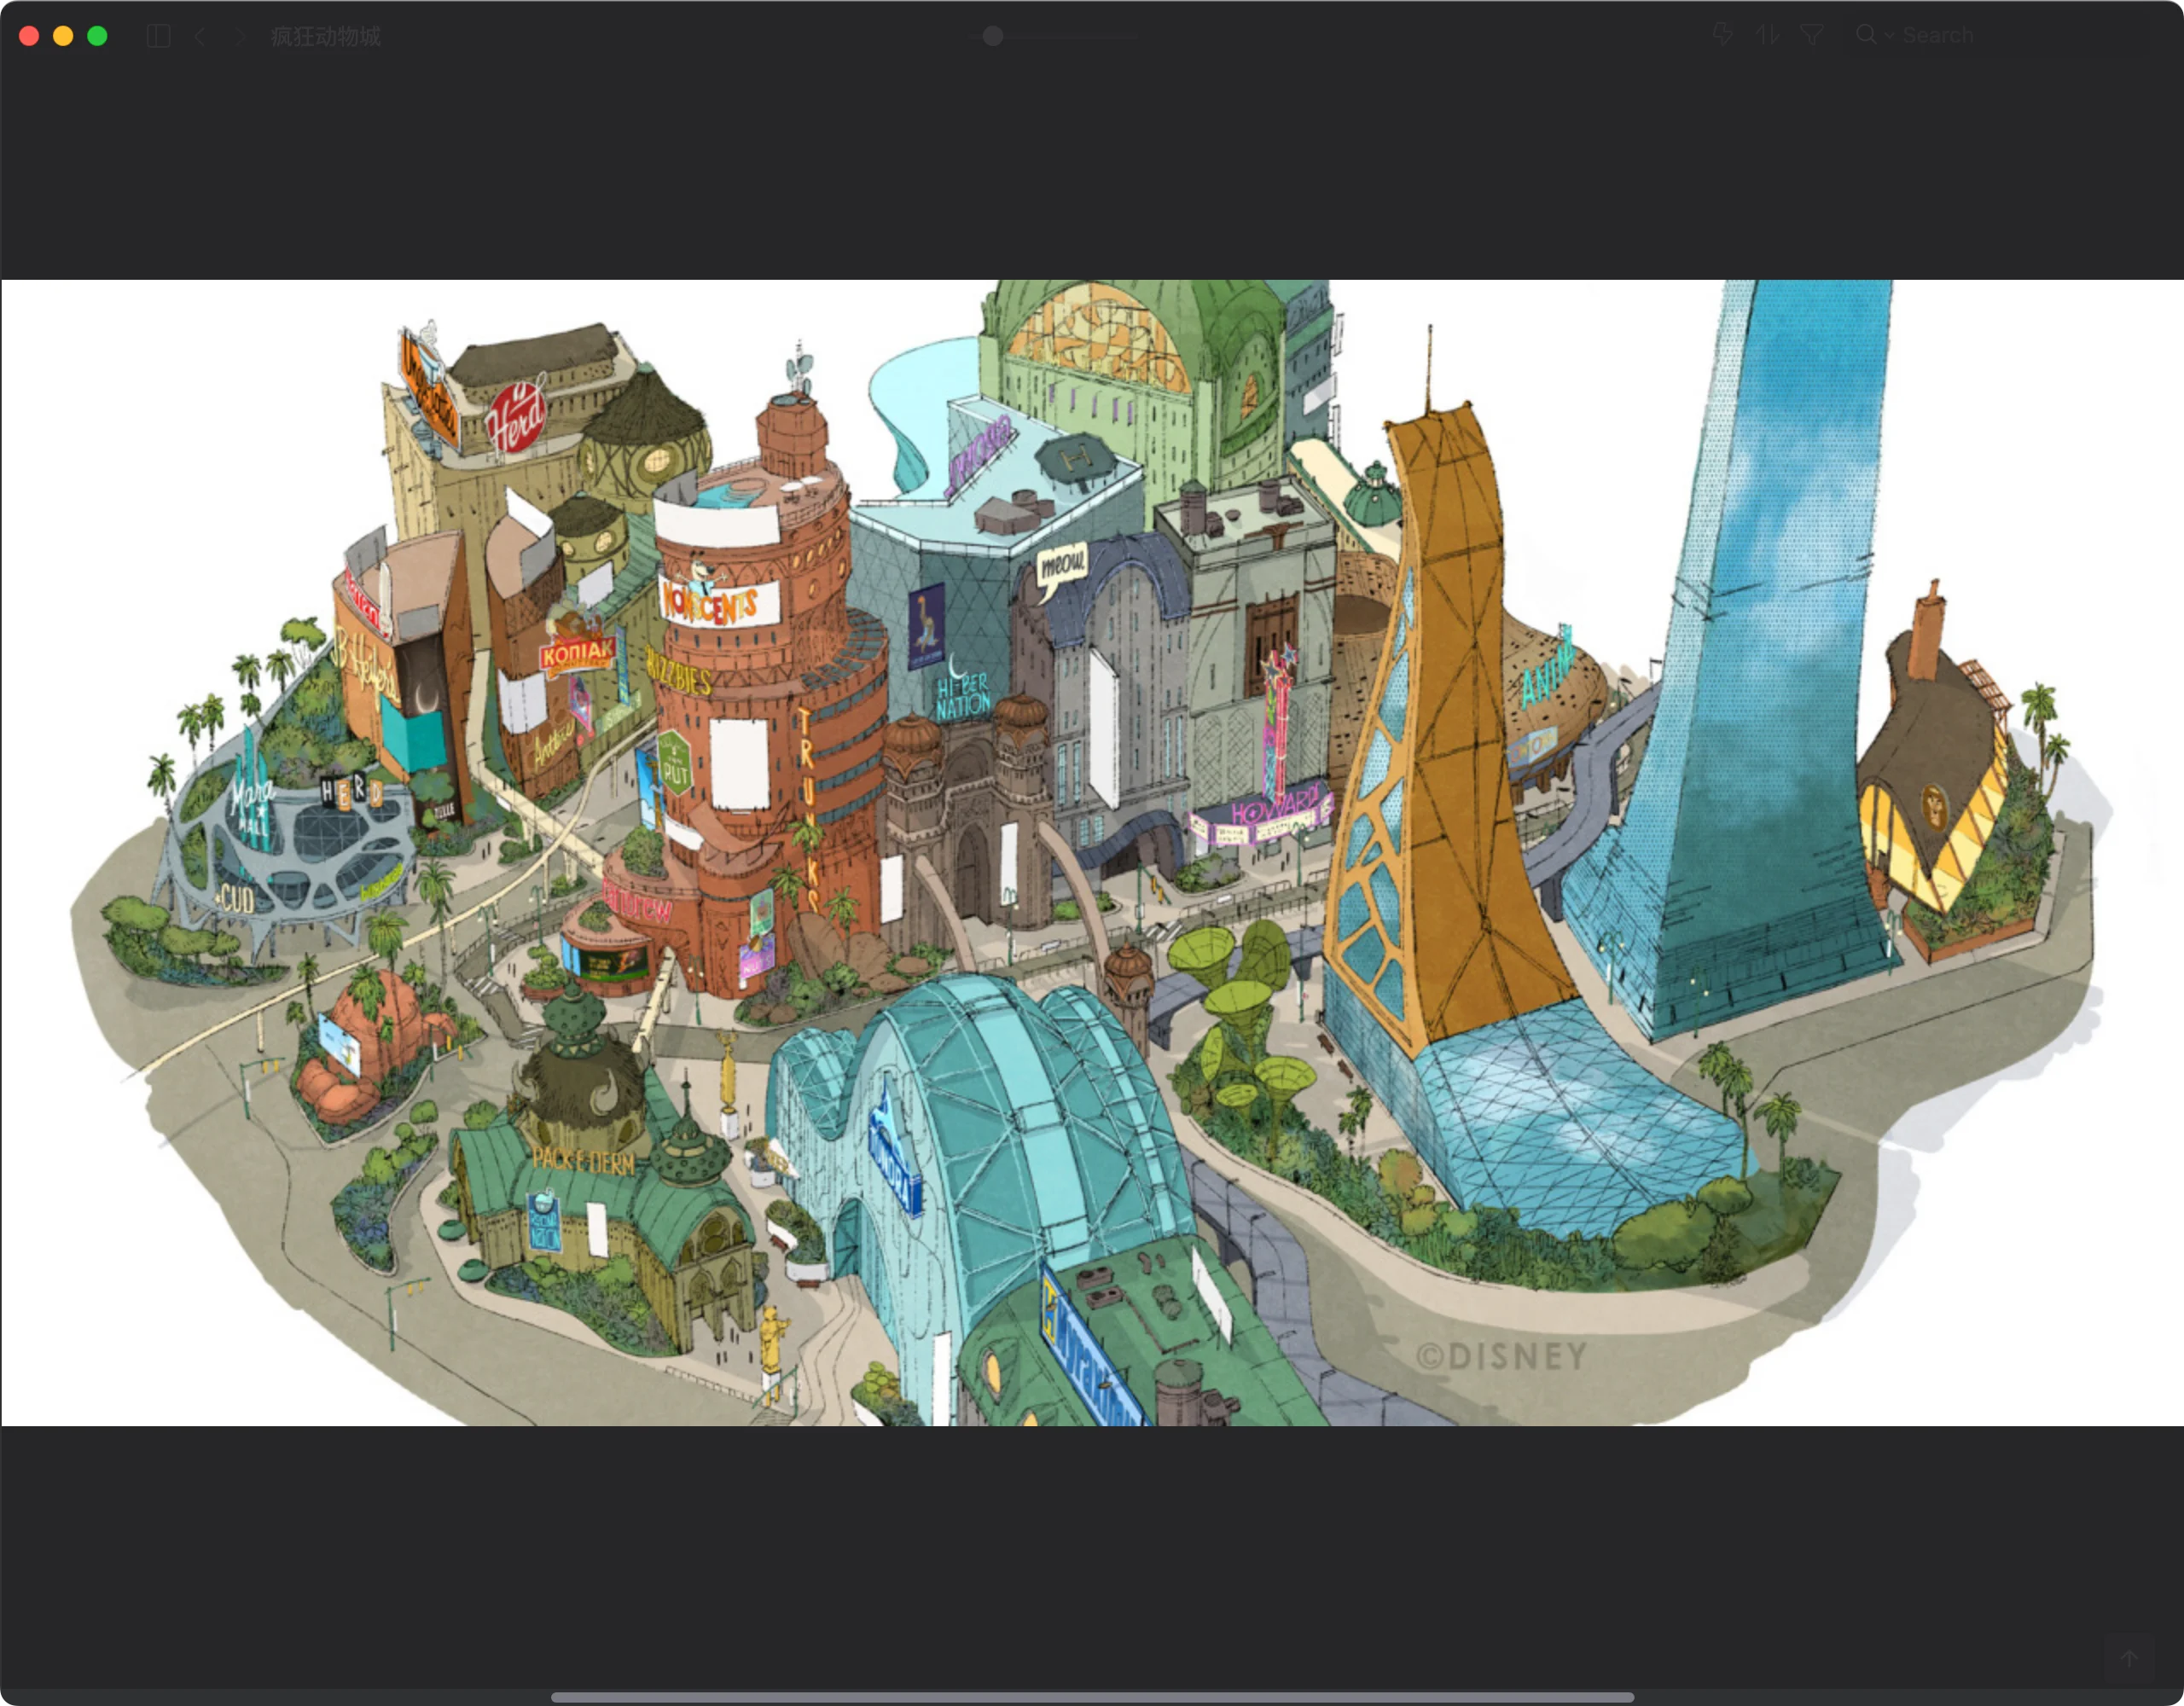
Task: Maximize the window with green button
Action: click(x=97, y=36)
